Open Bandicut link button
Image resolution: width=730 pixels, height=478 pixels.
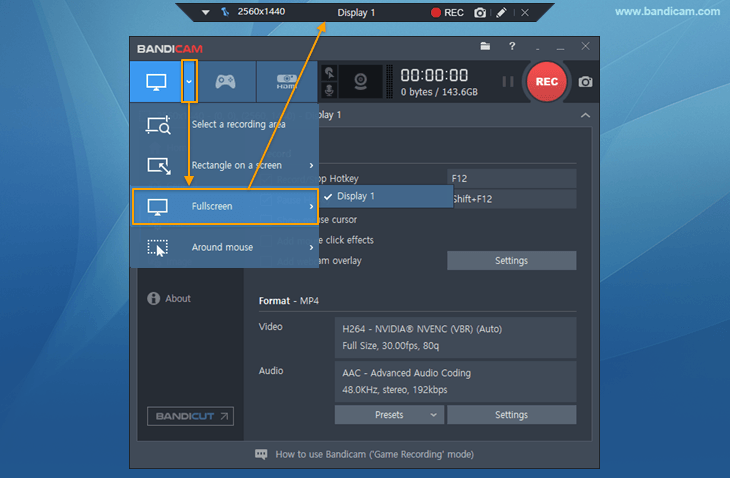190,416
